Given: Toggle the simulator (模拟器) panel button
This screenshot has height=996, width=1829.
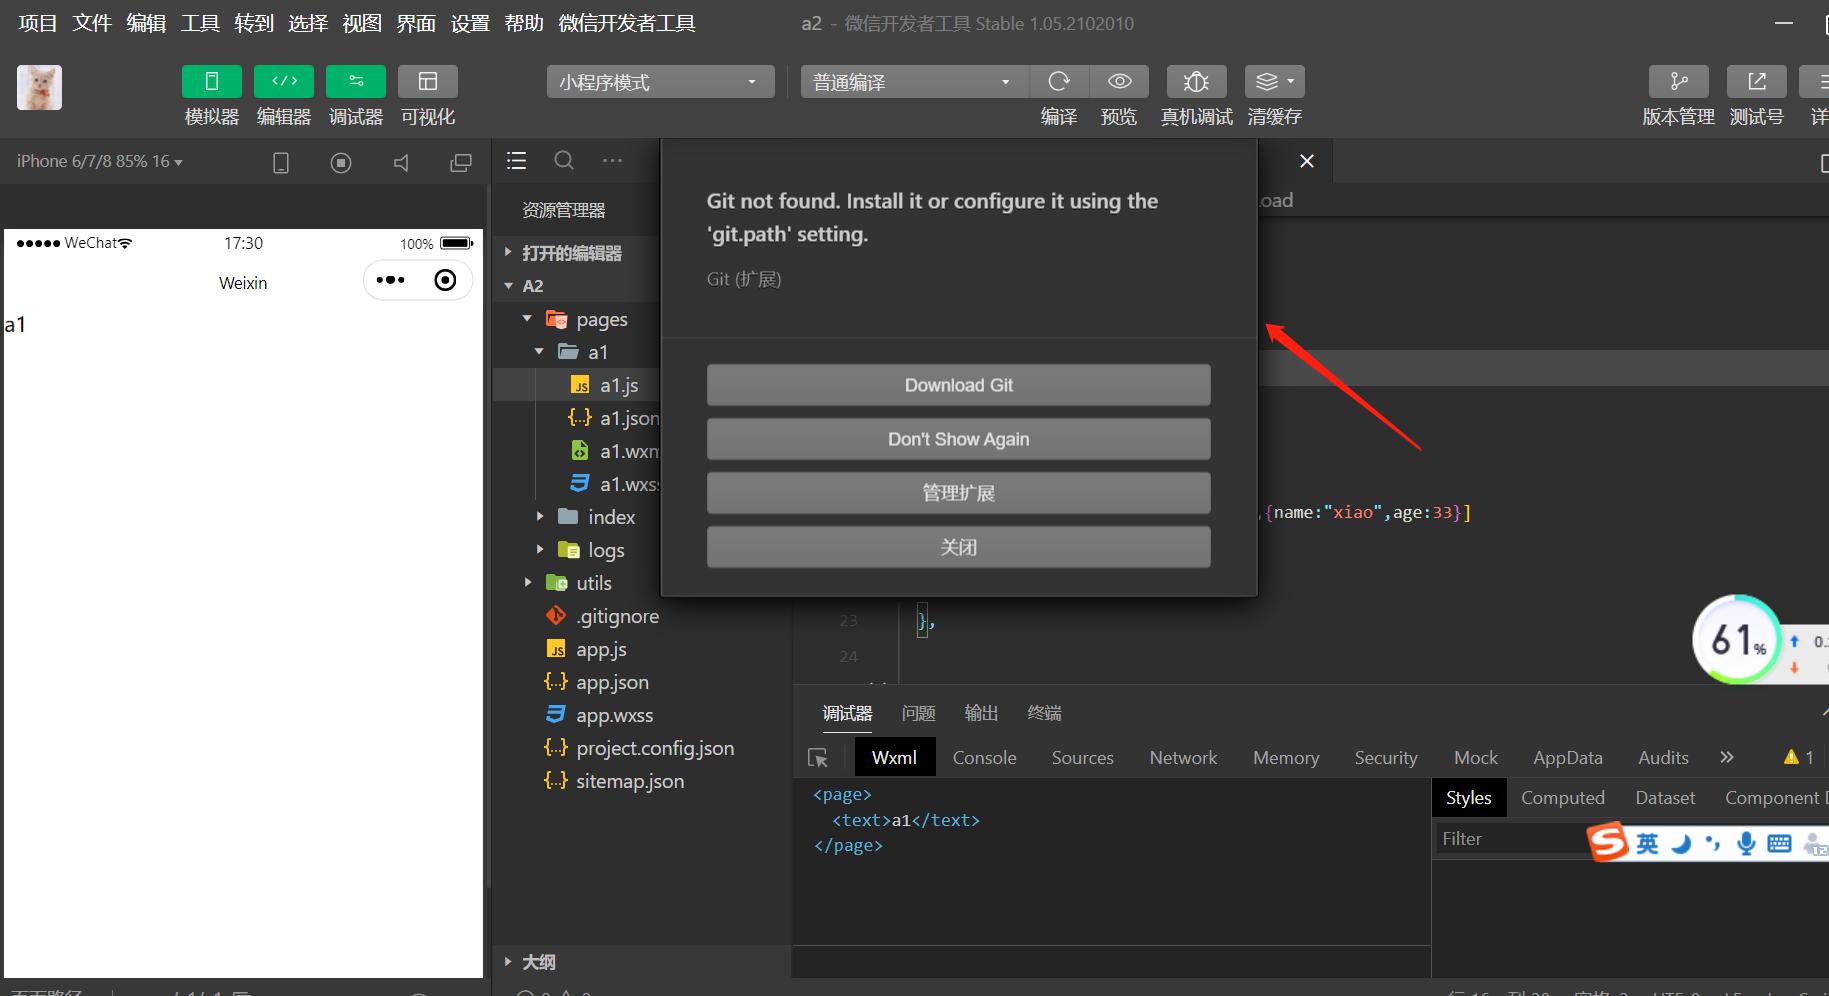Looking at the screenshot, I should [x=211, y=81].
